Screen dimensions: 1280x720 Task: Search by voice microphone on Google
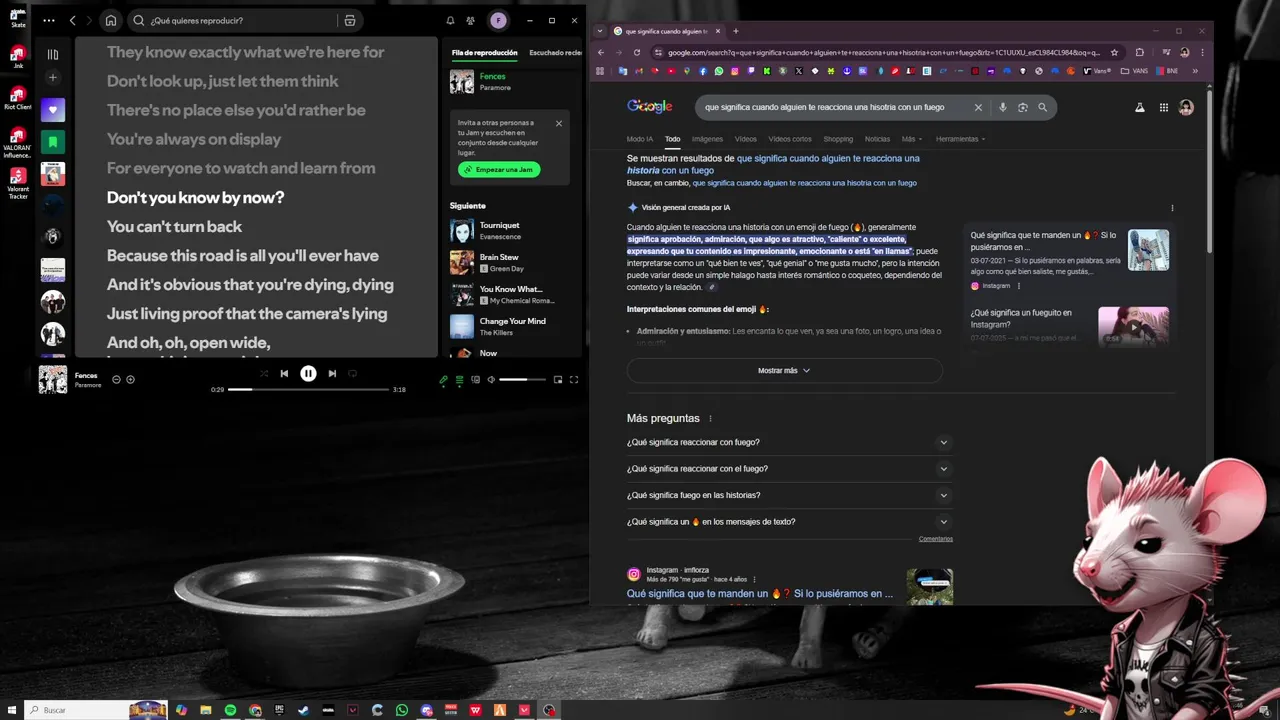click(x=1002, y=107)
